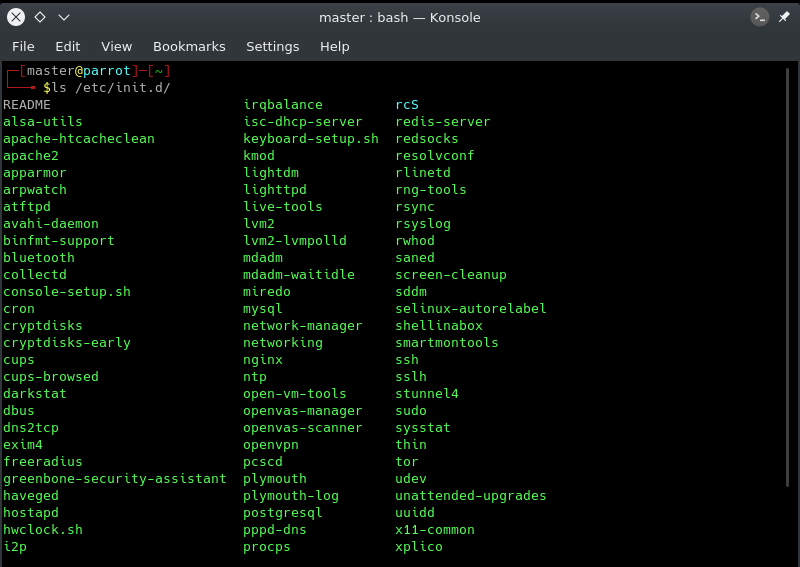The height and width of the screenshot is (567, 800).
Task: Click the cryptdisks-early entry
Action: (x=67, y=342)
